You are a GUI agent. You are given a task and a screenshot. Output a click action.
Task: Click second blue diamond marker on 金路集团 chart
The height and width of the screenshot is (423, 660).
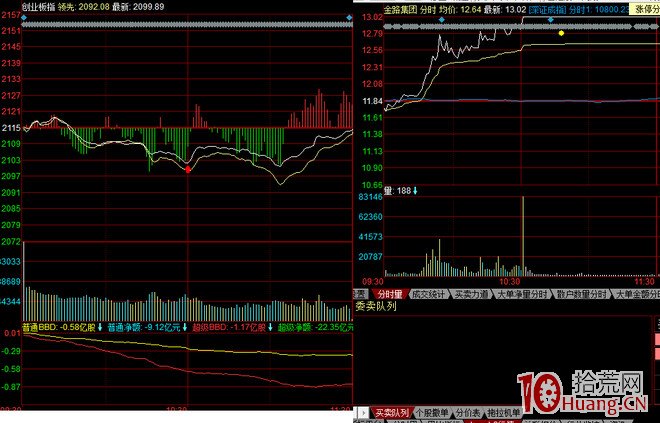[551, 20]
